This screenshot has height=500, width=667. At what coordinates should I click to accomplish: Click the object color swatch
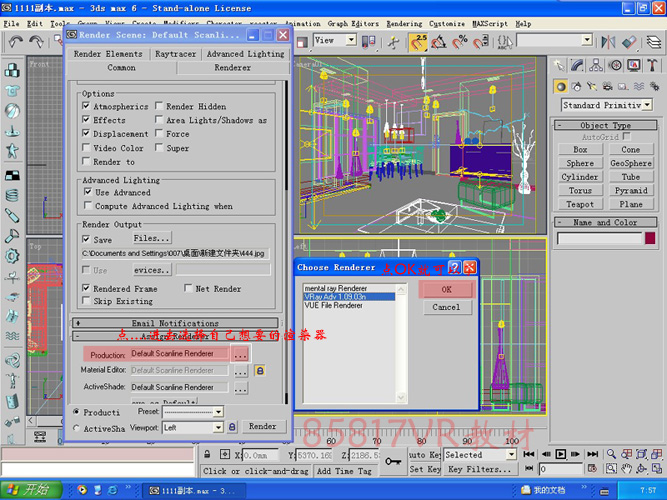tap(650, 238)
